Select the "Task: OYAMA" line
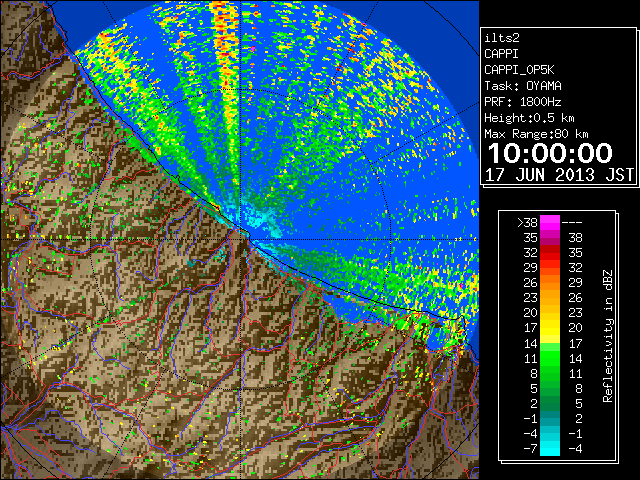The image size is (640, 480). (x=523, y=86)
